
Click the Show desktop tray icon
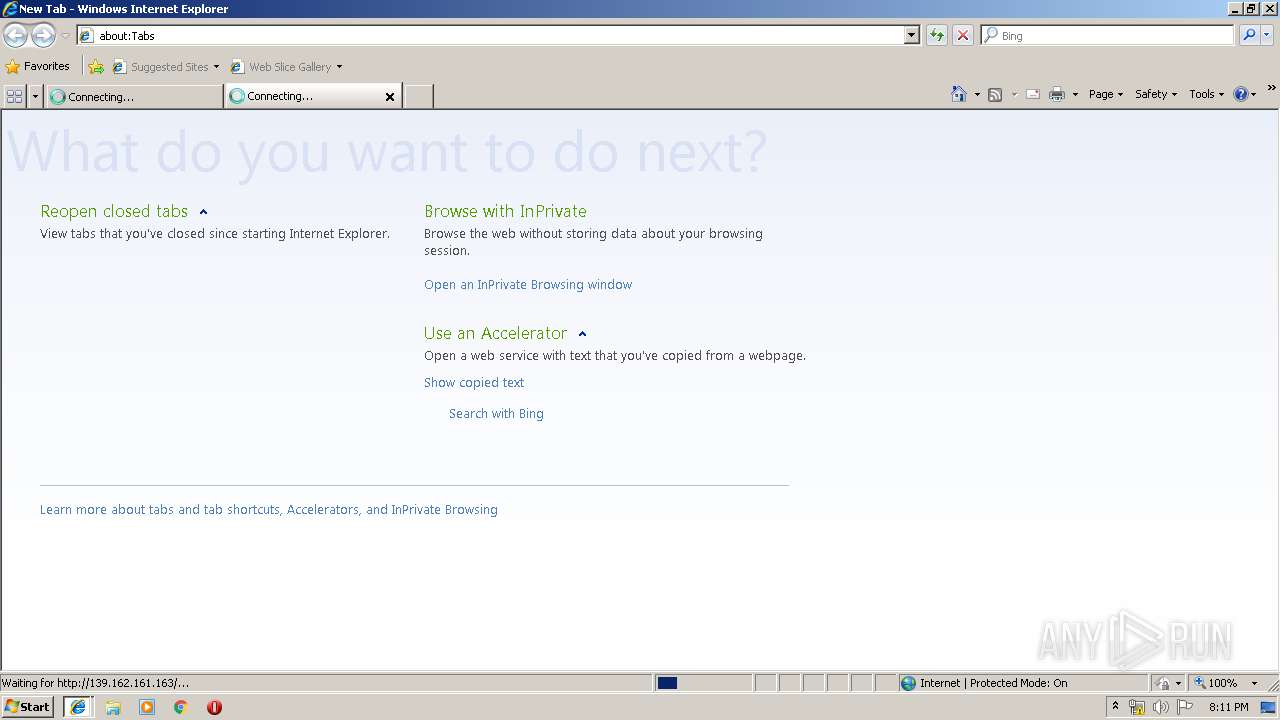click(1268, 707)
